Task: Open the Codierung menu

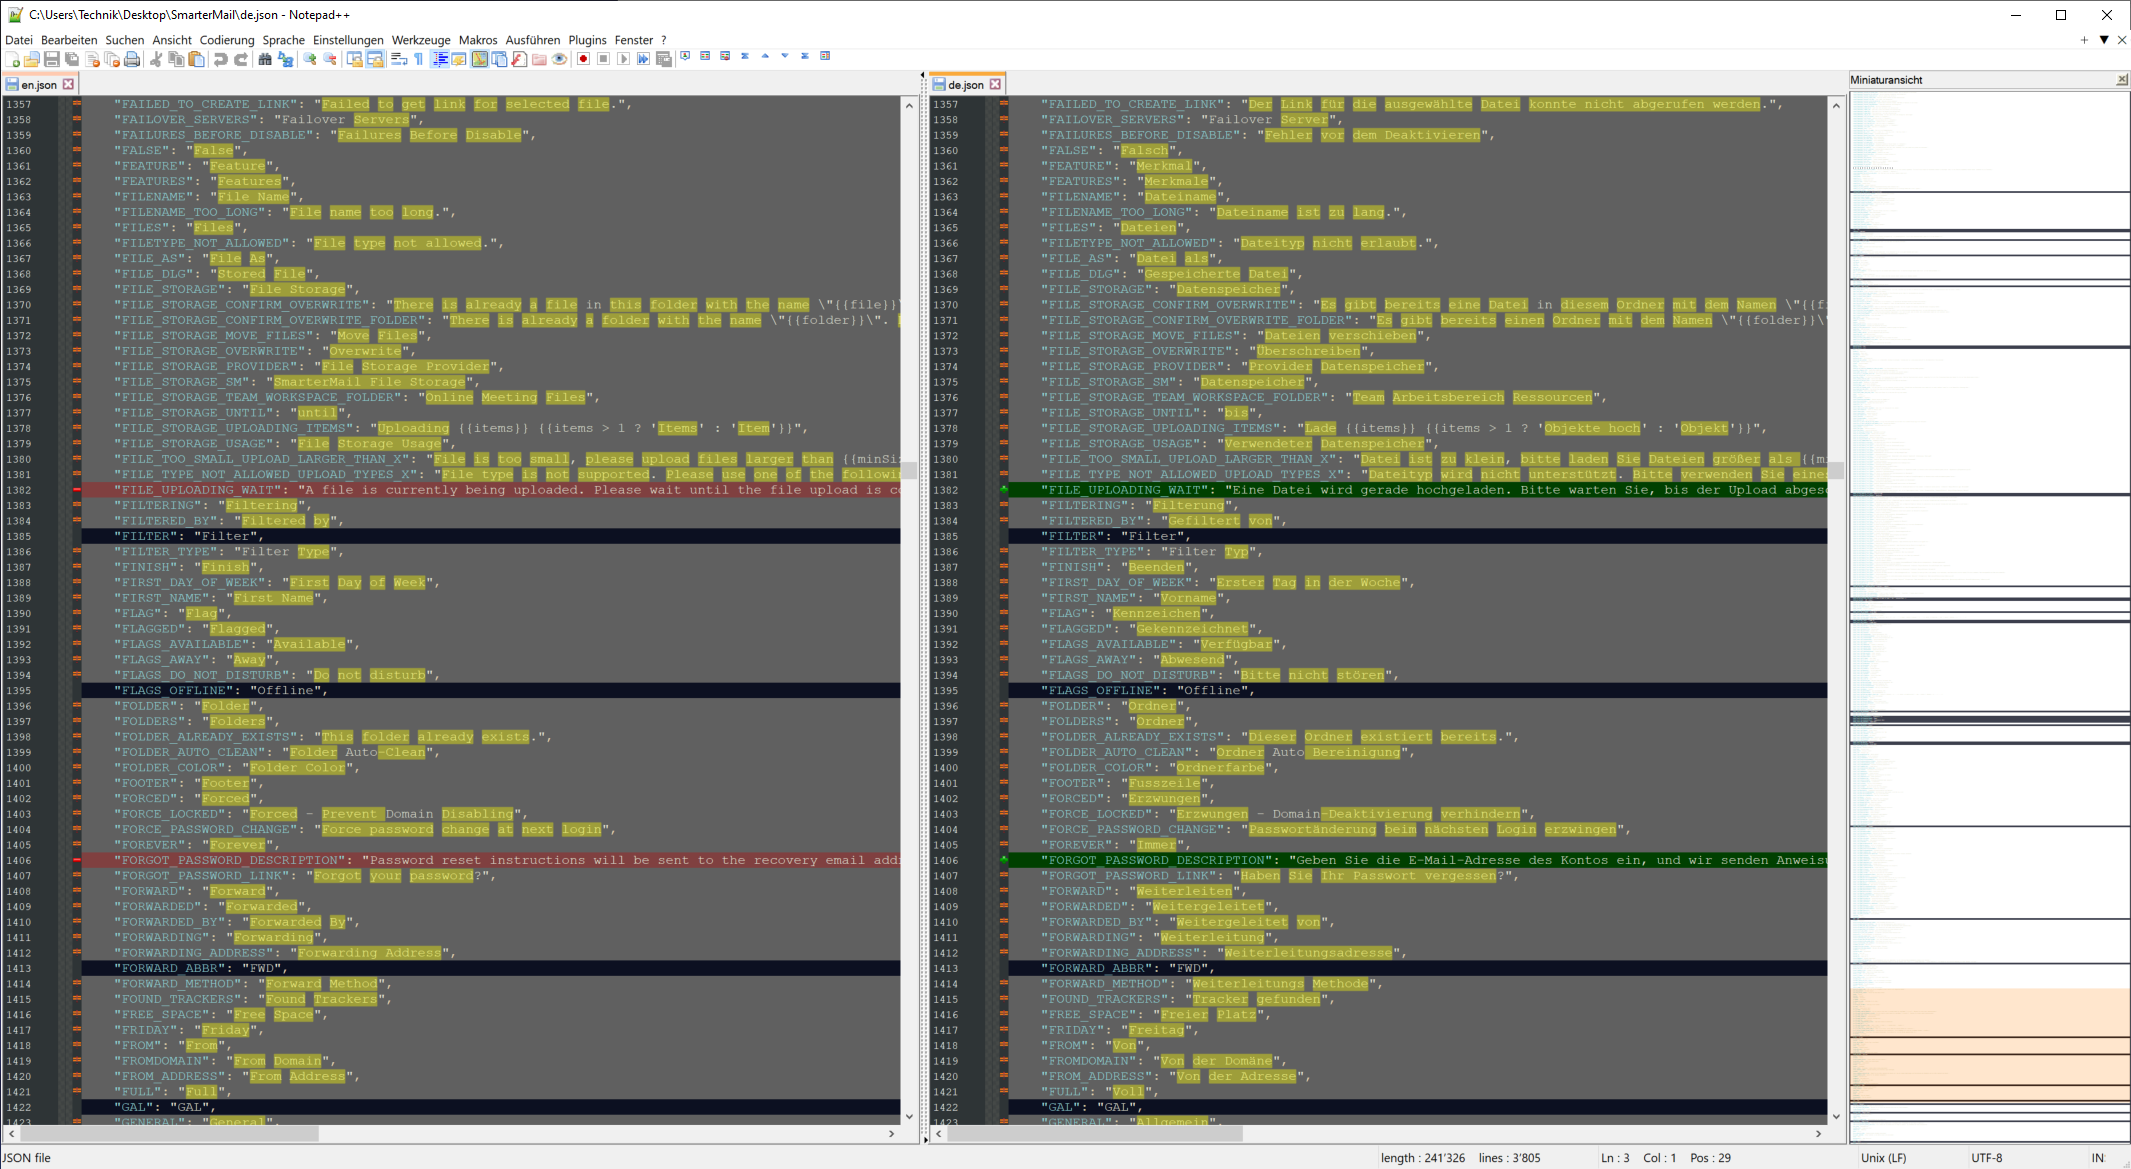Action: click(227, 40)
